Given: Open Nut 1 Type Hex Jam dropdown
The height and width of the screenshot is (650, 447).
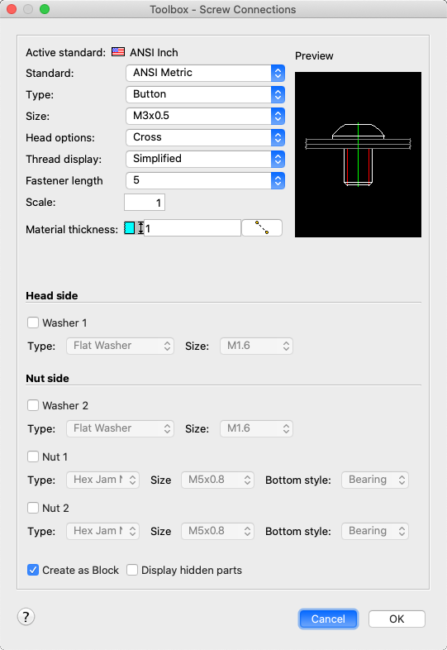Looking at the screenshot, I should click(103, 480).
